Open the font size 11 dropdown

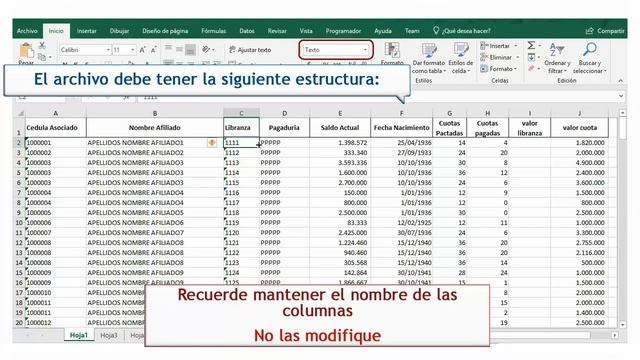tap(133, 50)
